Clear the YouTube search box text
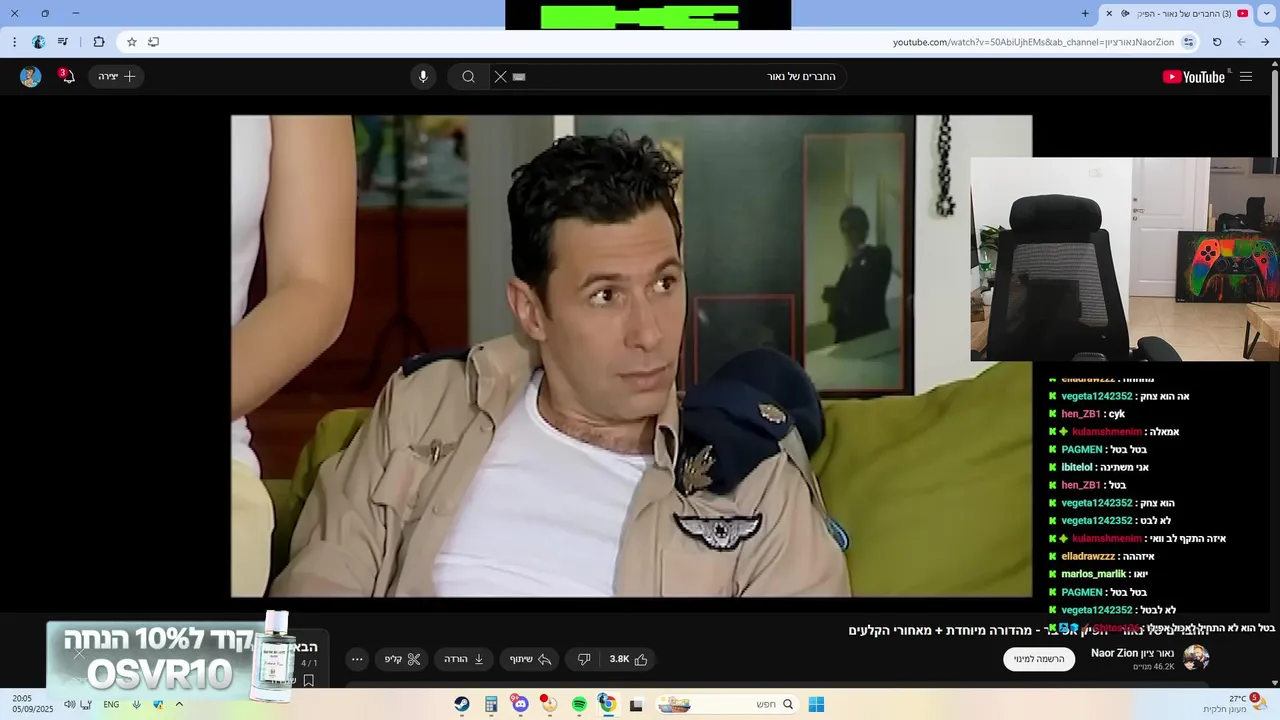 pyautogui.click(x=501, y=77)
